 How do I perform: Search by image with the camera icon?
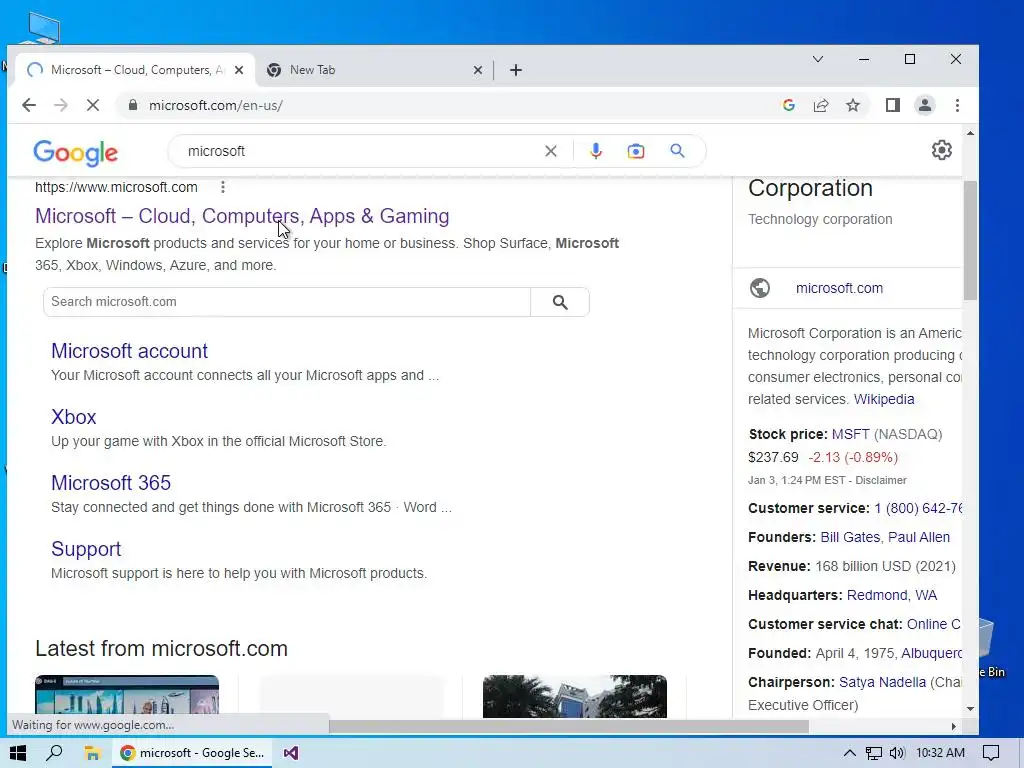pos(635,152)
